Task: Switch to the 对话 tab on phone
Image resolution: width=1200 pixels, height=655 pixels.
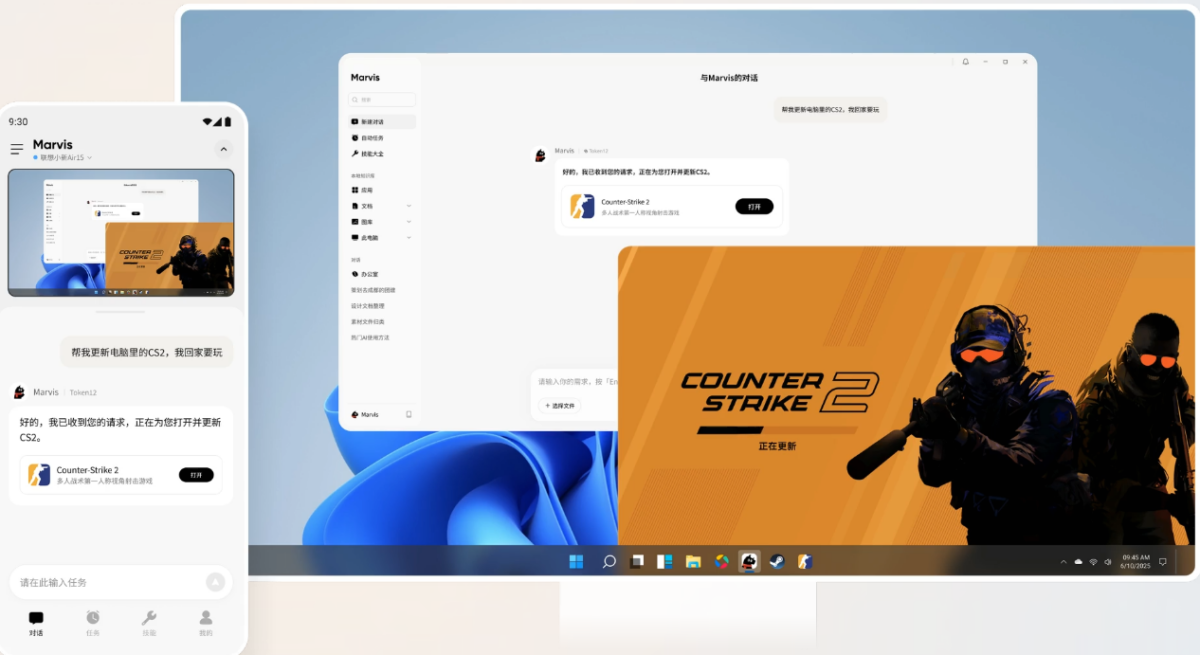Action: tap(36, 623)
